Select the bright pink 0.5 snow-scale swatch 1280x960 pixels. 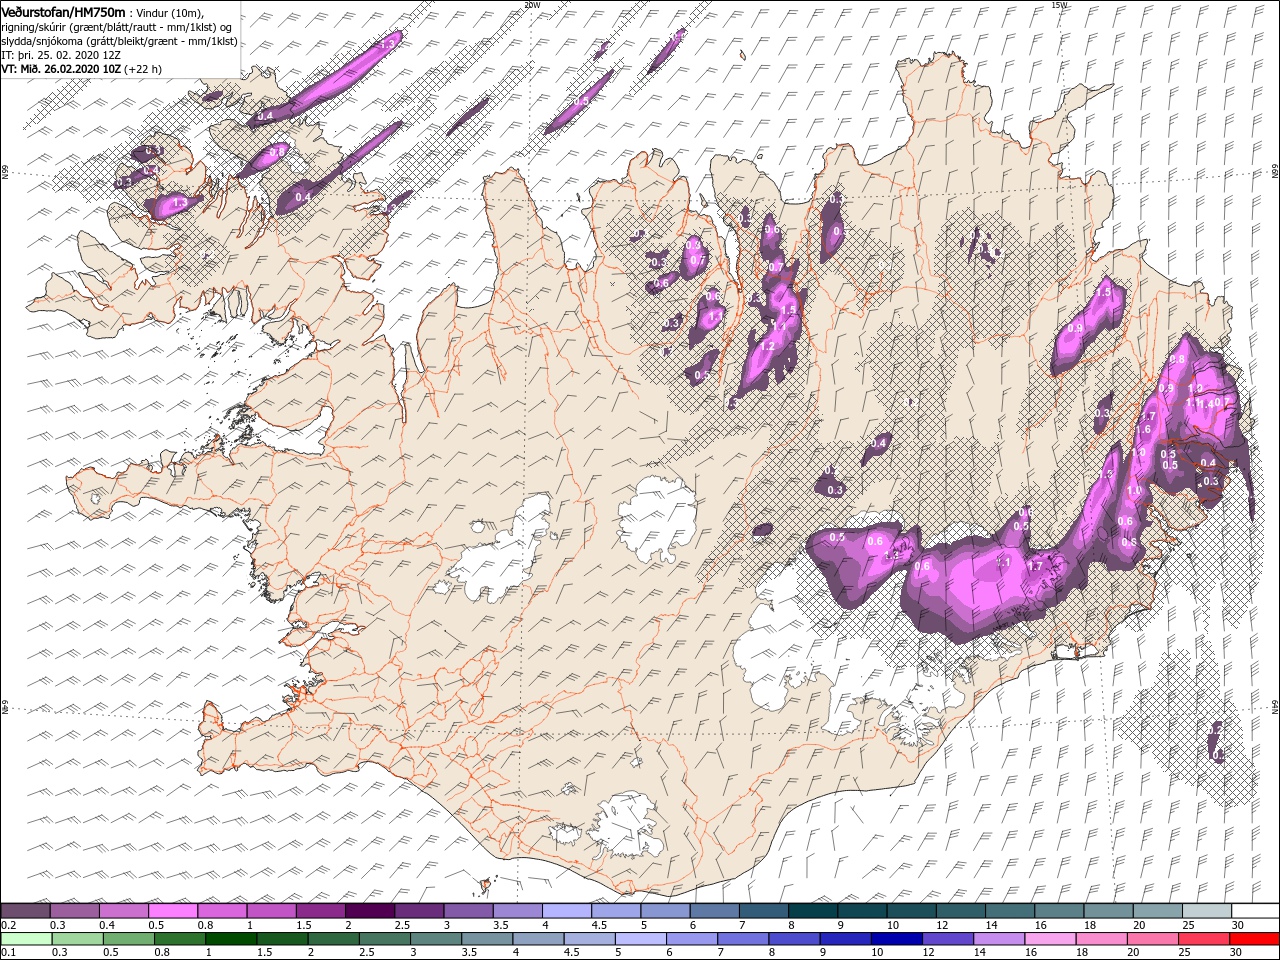[x=173, y=911]
